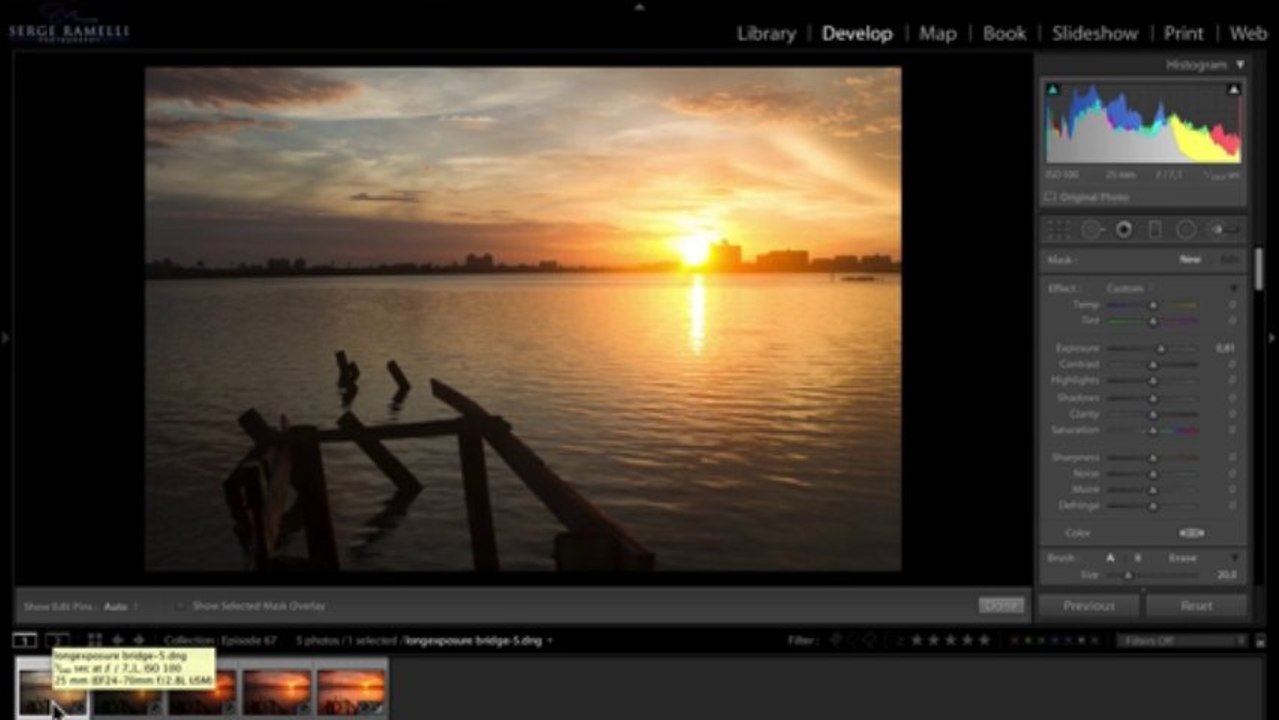Select the Red Eye Correction tool
This screenshot has height=720, width=1279.
point(1124,230)
